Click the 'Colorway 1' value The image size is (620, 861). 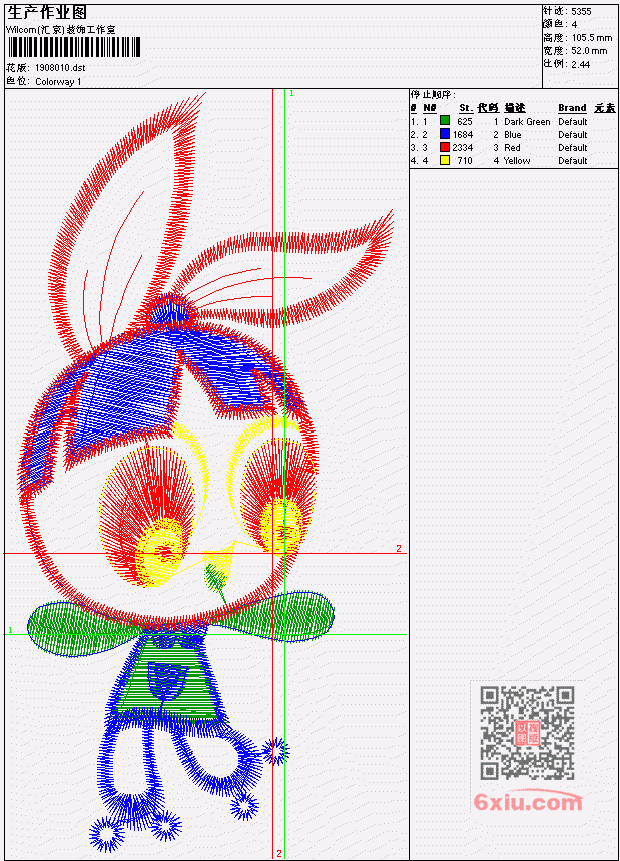(58, 82)
